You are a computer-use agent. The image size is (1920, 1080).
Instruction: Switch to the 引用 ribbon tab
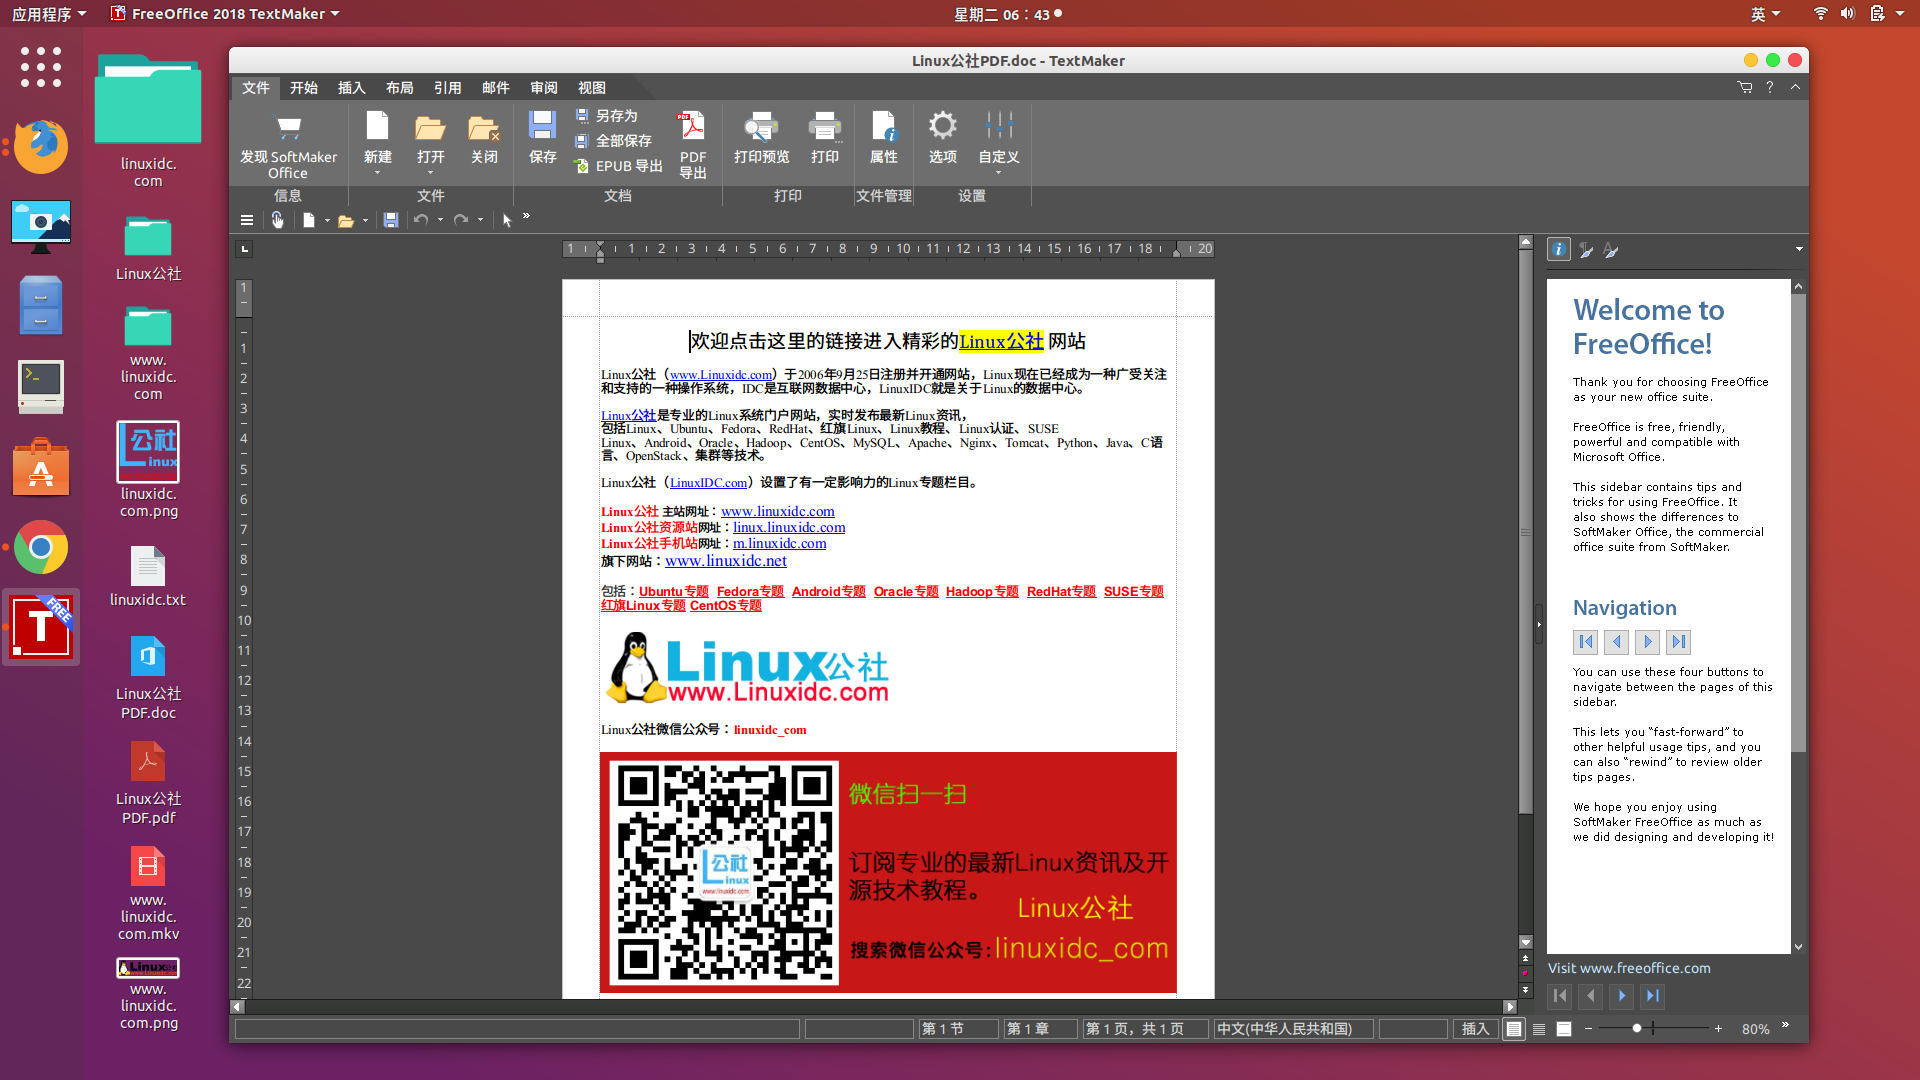pos(448,88)
